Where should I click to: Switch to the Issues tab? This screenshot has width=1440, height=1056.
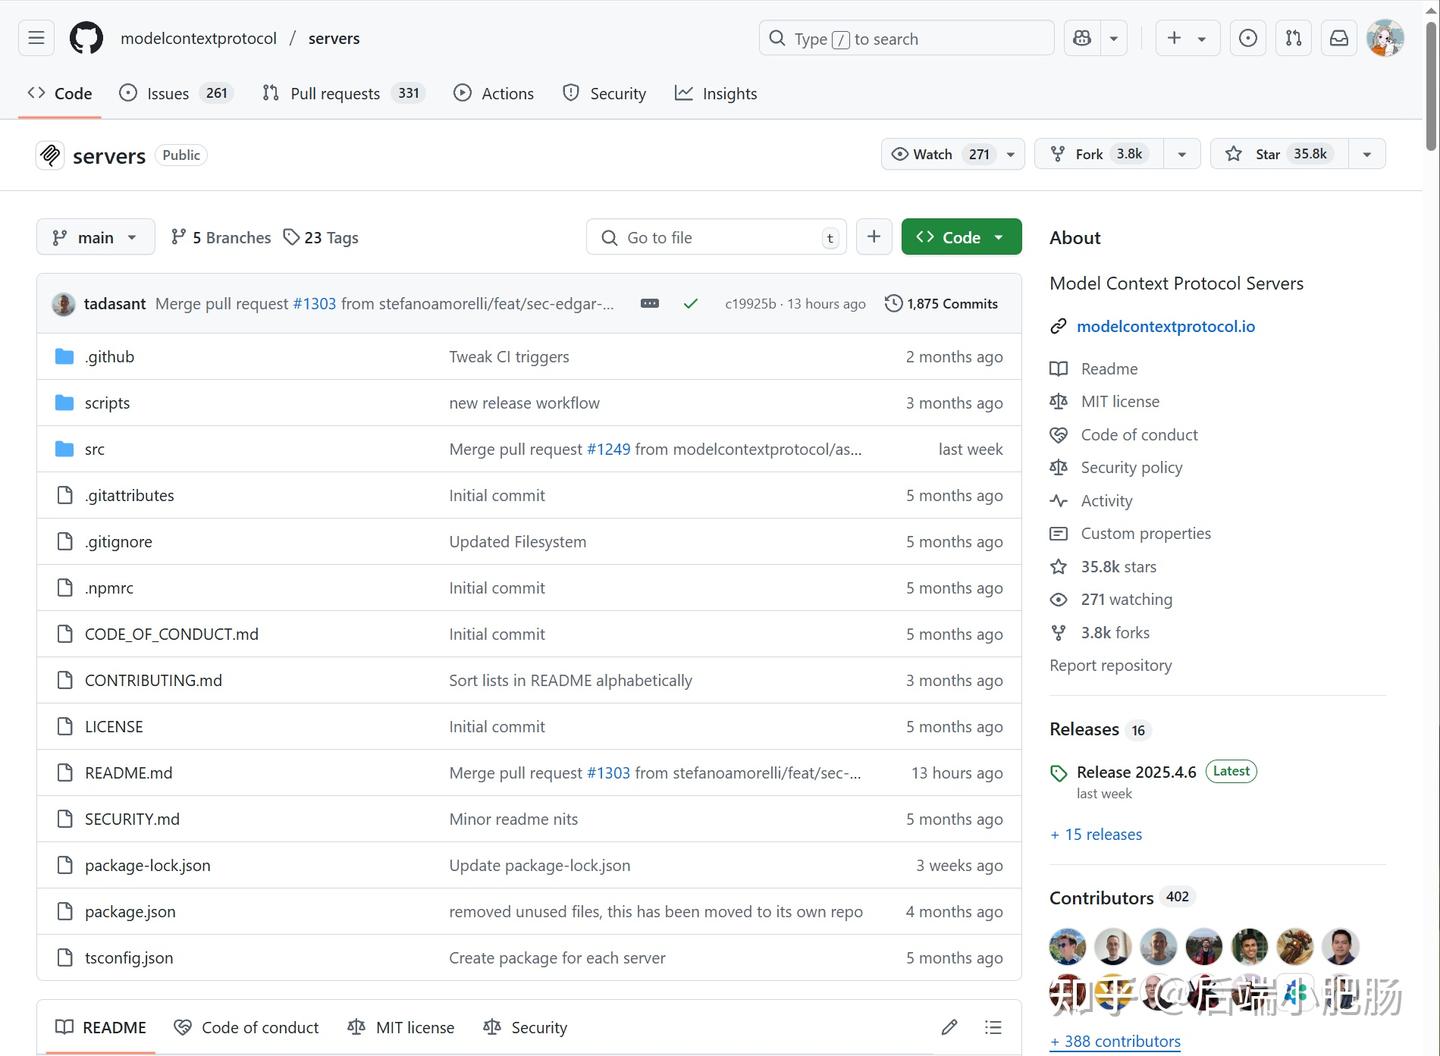pos(175,93)
